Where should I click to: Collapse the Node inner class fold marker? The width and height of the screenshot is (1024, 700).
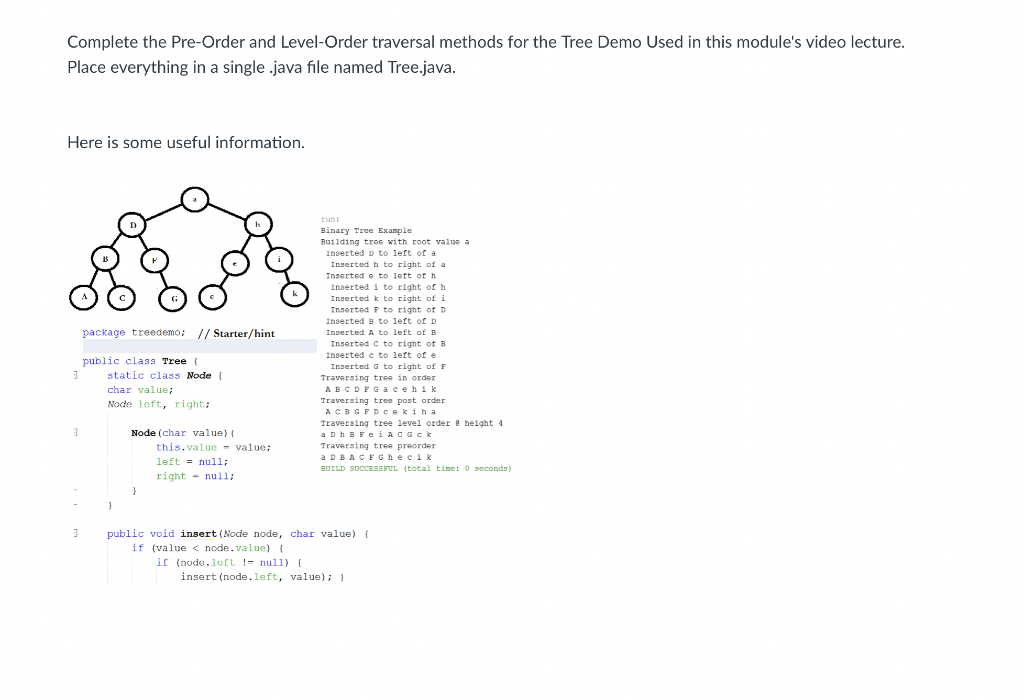(x=75, y=374)
